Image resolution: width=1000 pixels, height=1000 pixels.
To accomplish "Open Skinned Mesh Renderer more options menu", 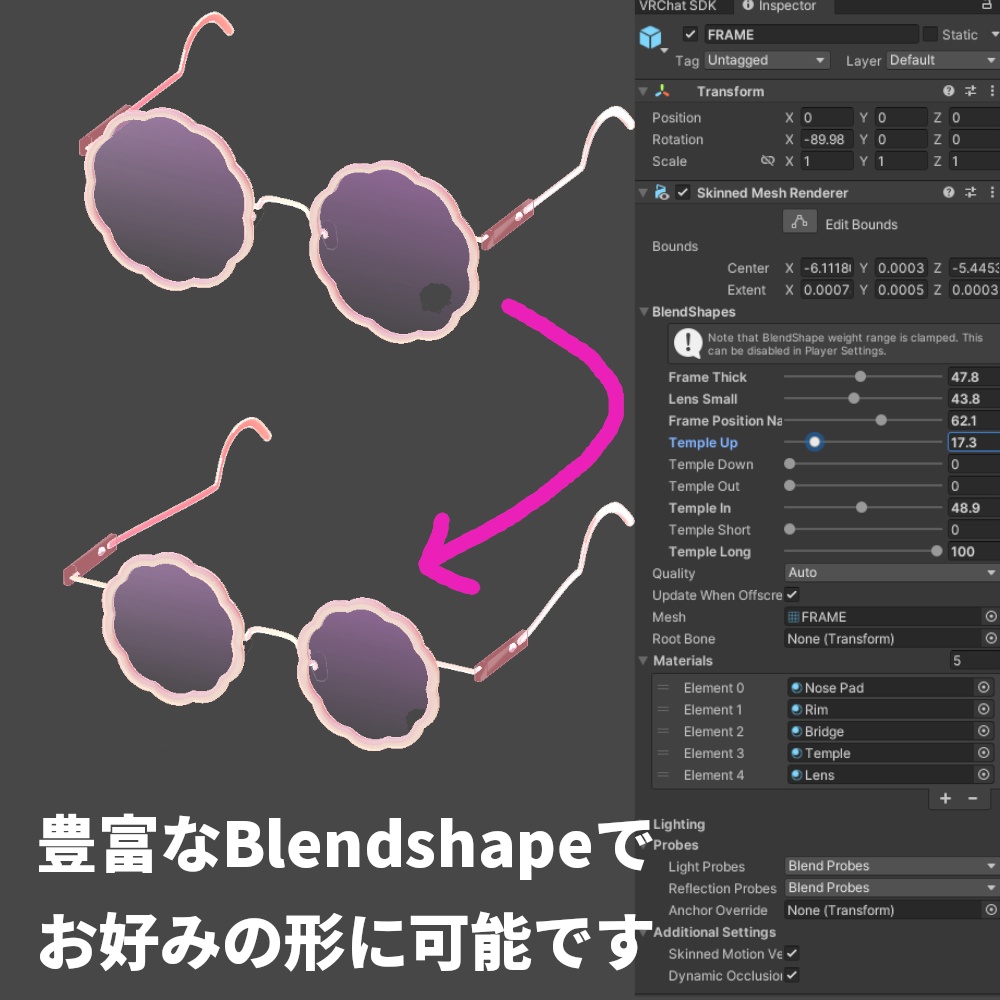I will tap(992, 192).
